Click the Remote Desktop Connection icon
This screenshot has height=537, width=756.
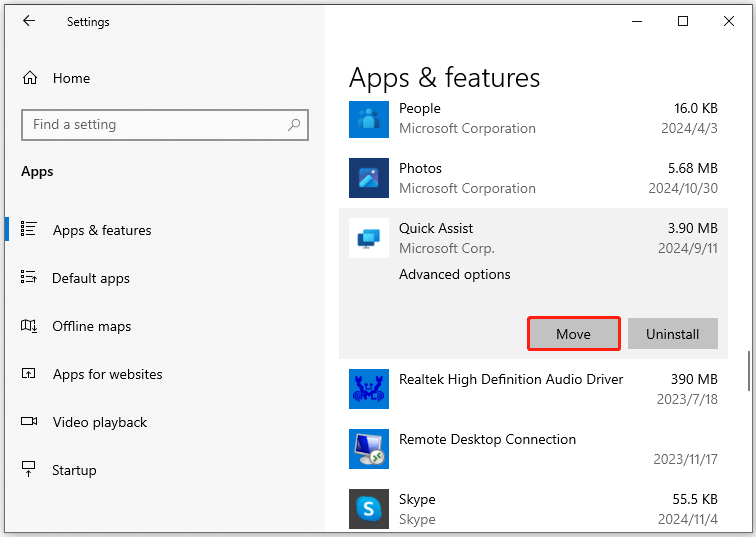coord(368,449)
